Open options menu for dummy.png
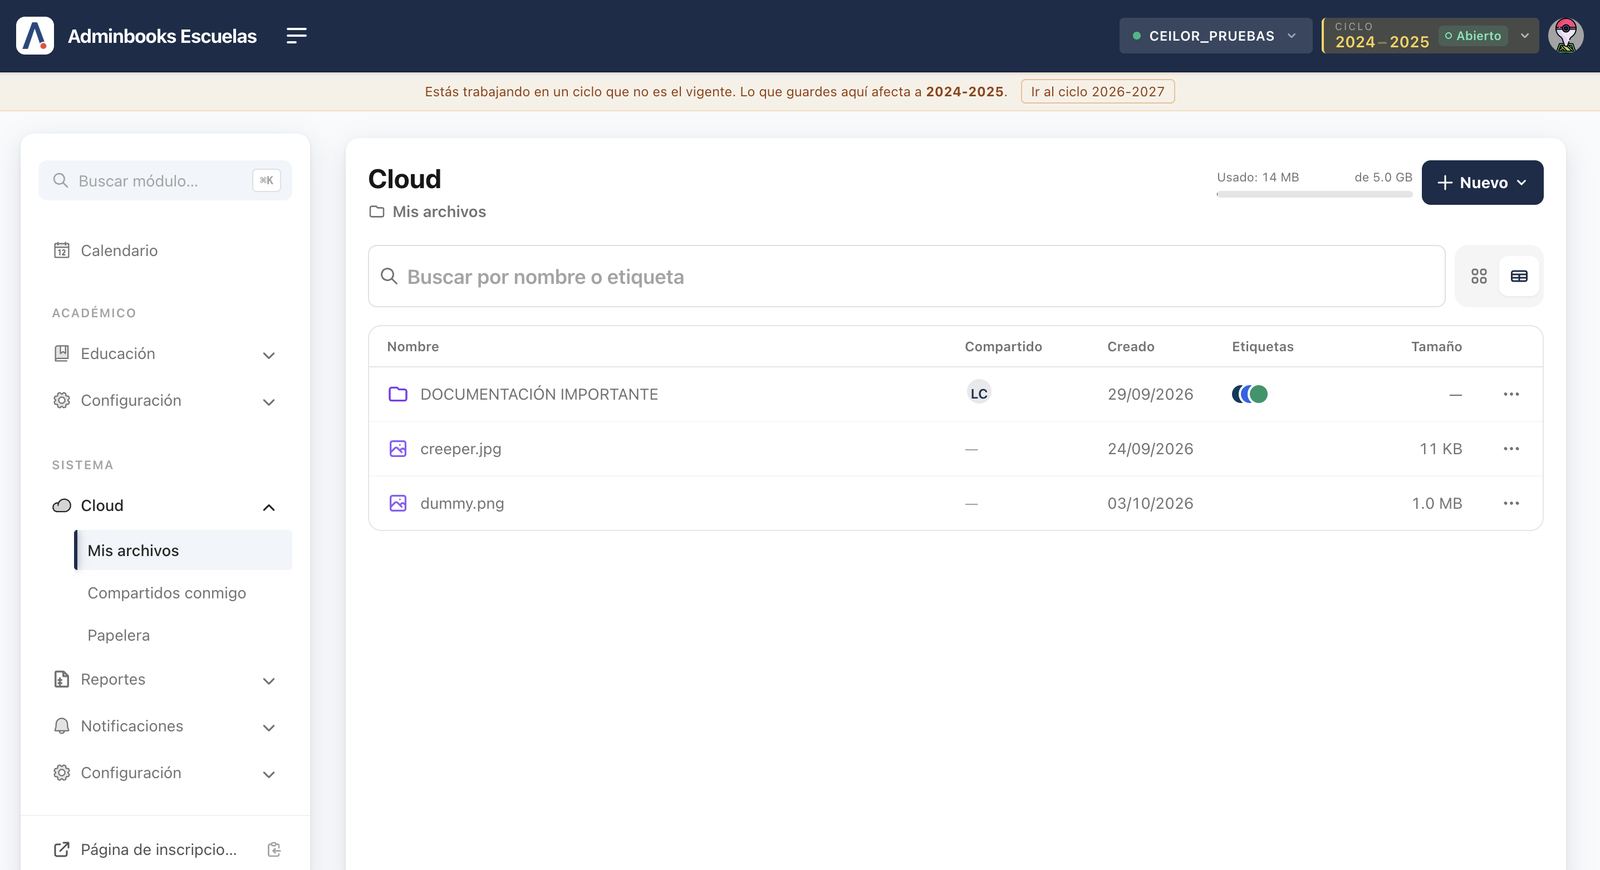 pyautogui.click(x=1511, y=503)
